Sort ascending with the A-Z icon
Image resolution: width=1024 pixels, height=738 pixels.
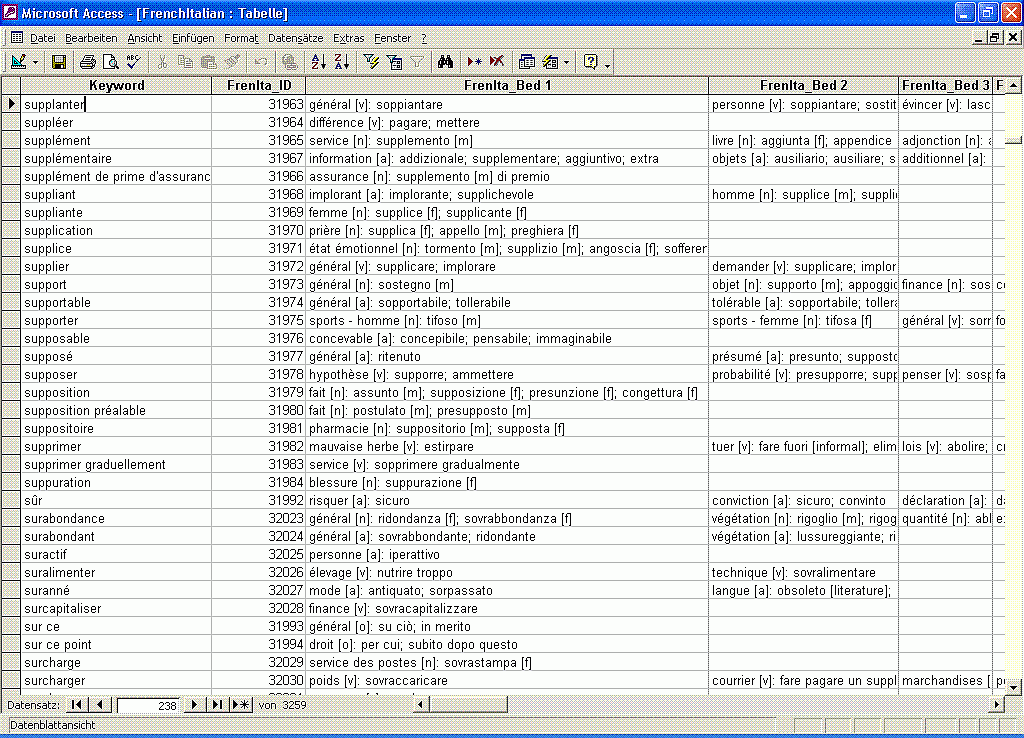tap(319, 62)
